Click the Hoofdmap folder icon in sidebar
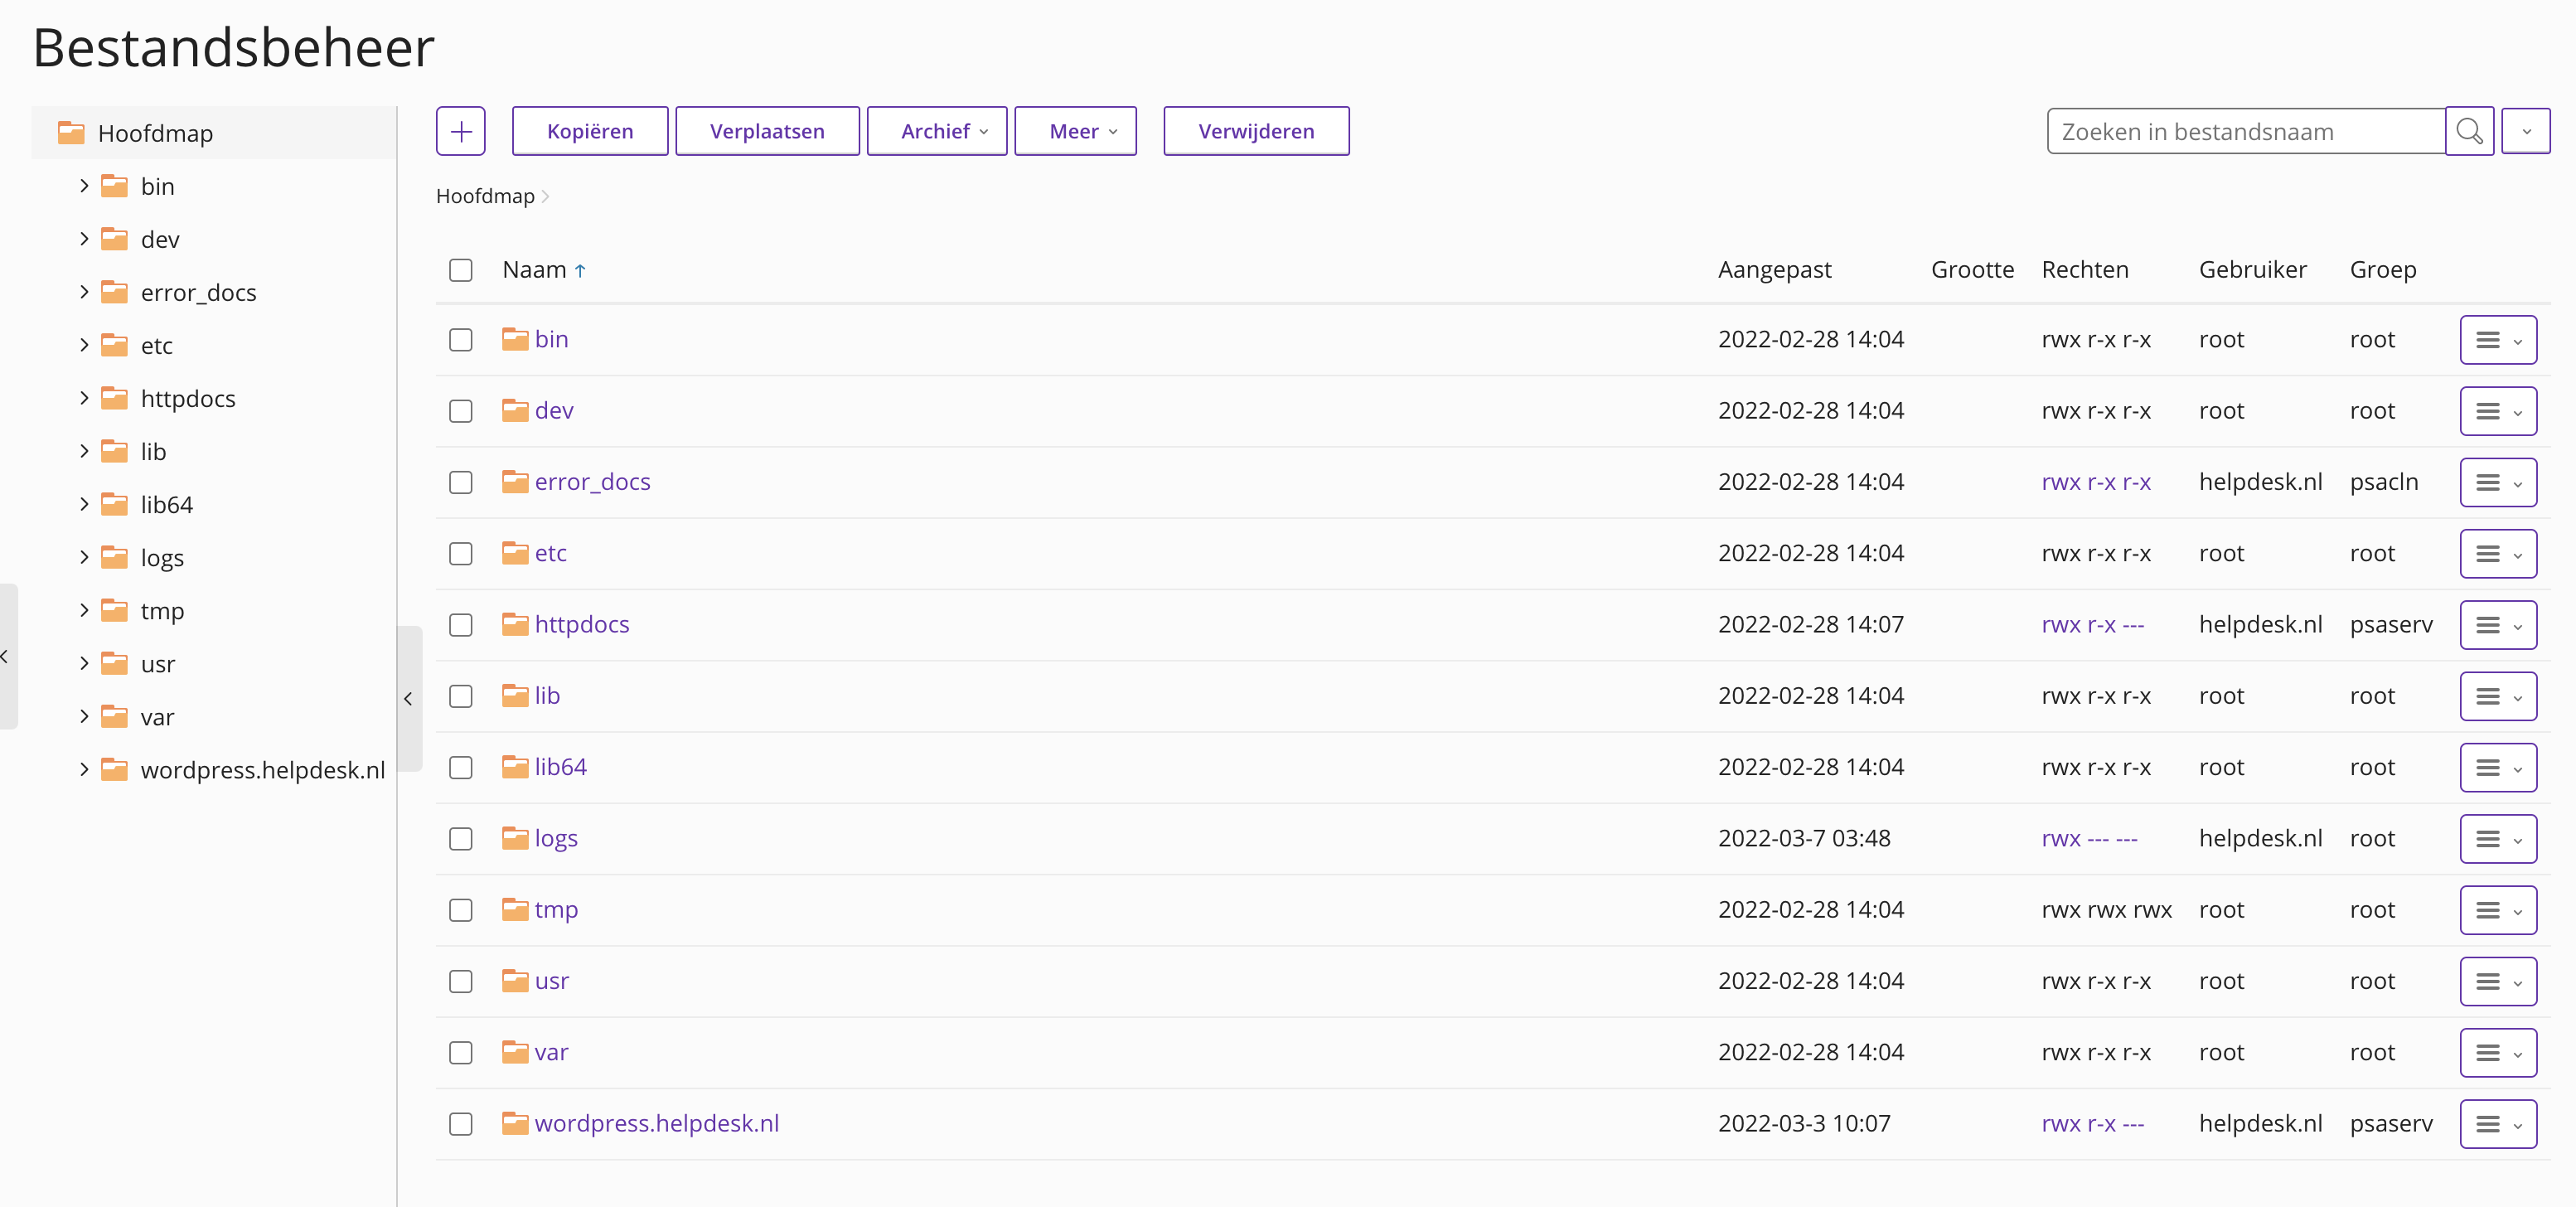The image size is (2576, 1207). pos(71,133)
